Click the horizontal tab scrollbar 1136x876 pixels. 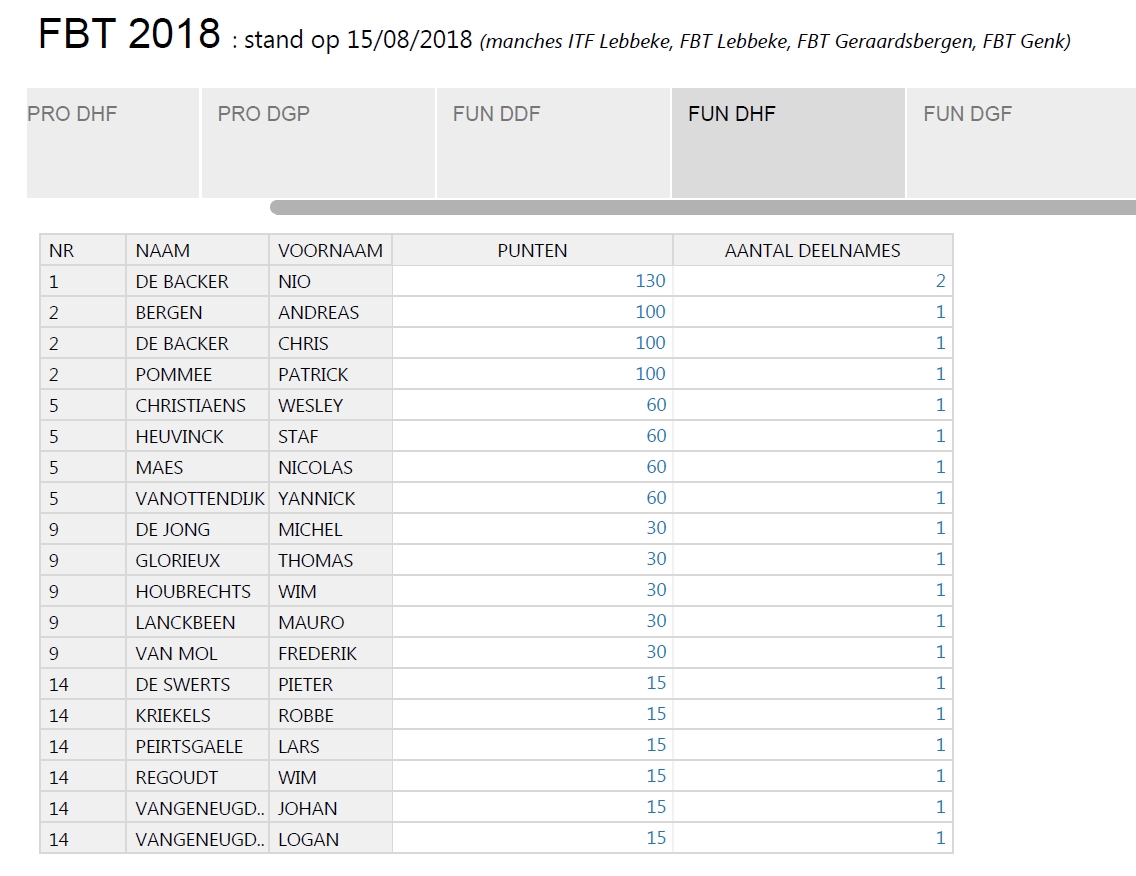point(703,208)
